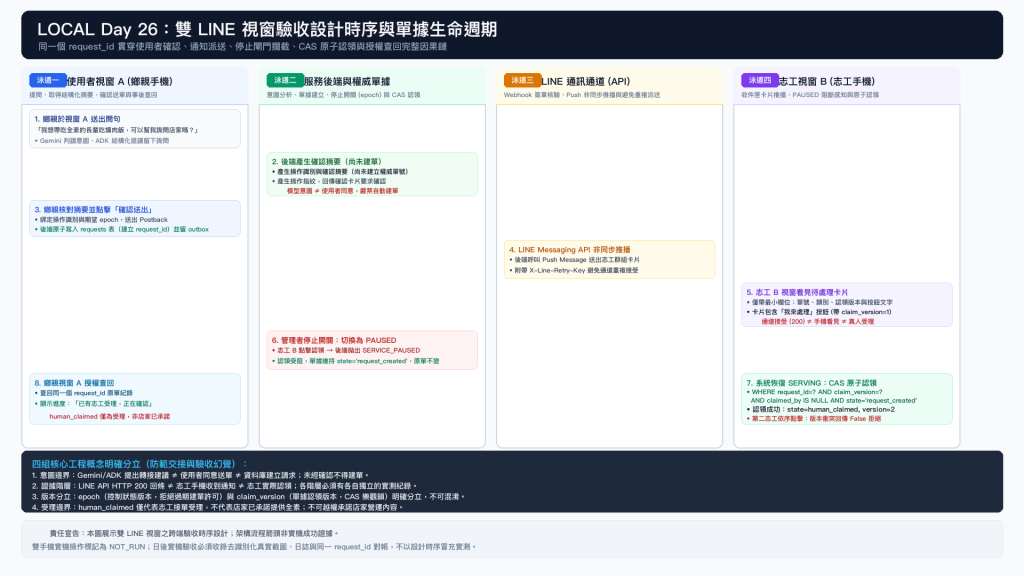1024x576 pixels.
Task: Click the bullet 'Gemini 判讀意圖、ADK 結構化提議留下詢問'
Action: tap(102, 140)
